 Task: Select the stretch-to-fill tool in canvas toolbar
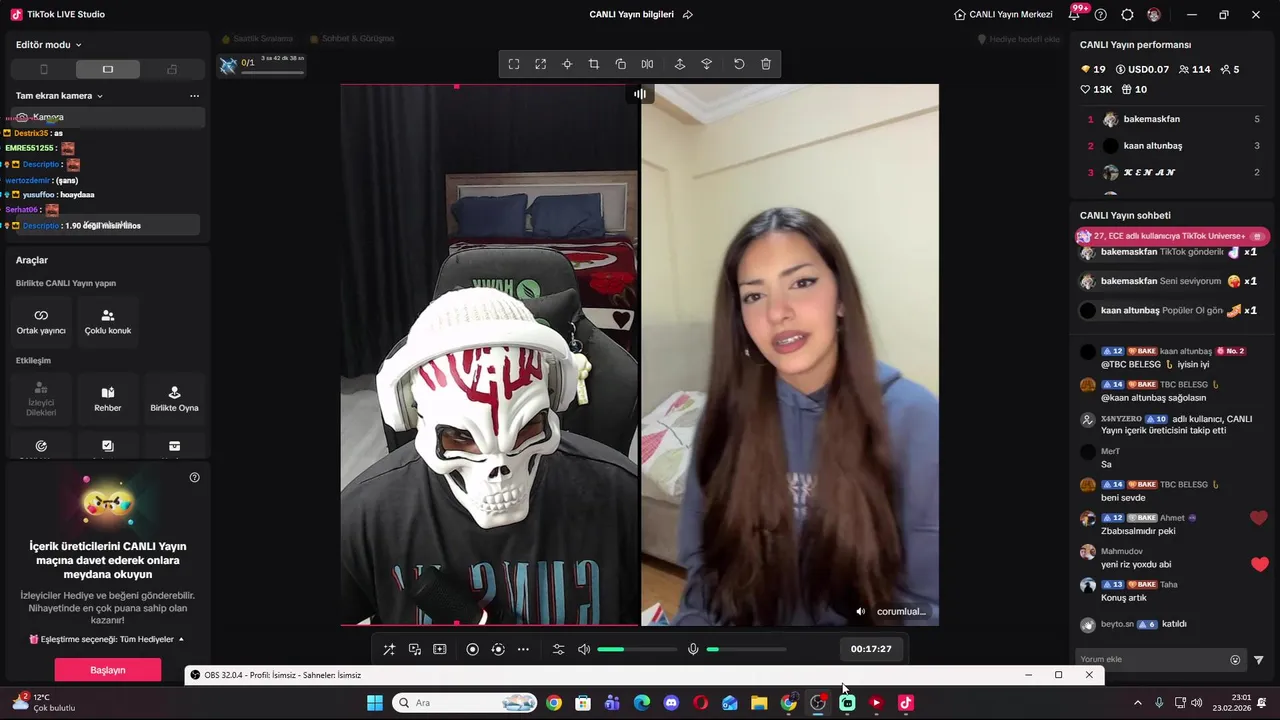[x=540, y=64]
